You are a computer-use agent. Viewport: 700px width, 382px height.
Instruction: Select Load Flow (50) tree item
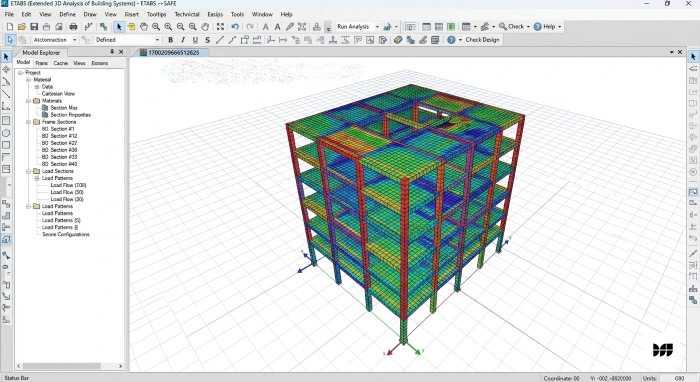click(67, 192)
